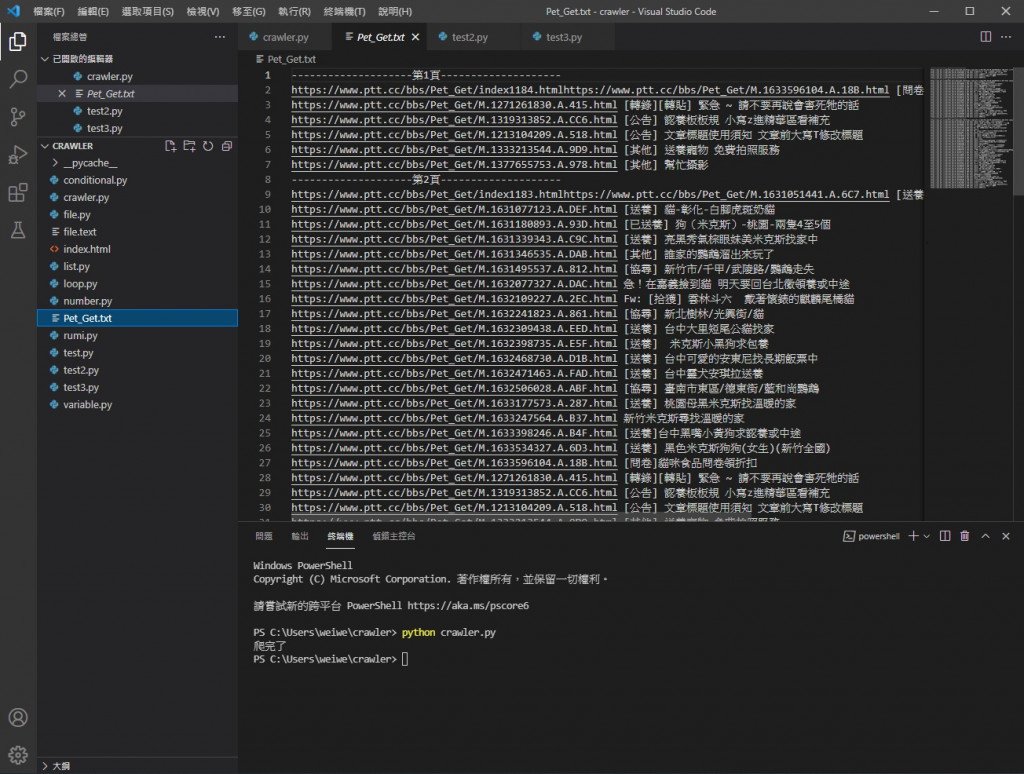This screenshot has width=1024, height=774.
Task: Click the editor minimap preview
Action: 970,127
